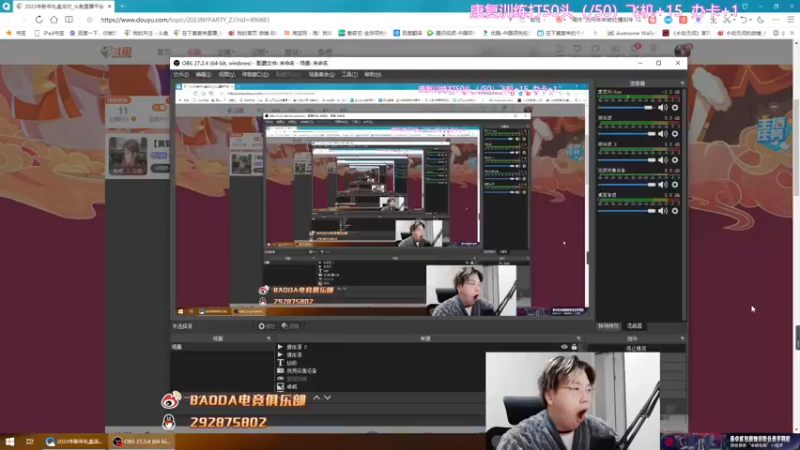Open OBS 文件(F) menu
This screenshot has height=450, width=800.
[x=181, y=74]
